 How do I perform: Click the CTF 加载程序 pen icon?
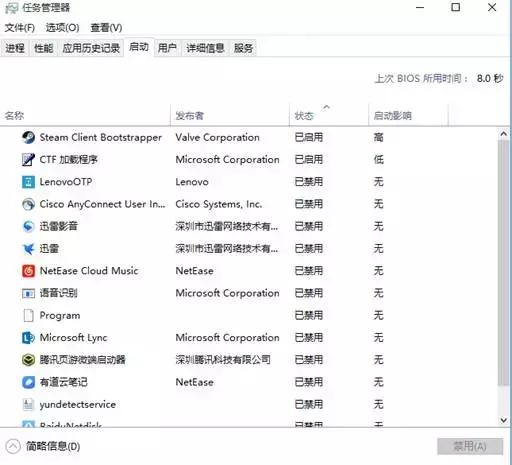(28, 160)
